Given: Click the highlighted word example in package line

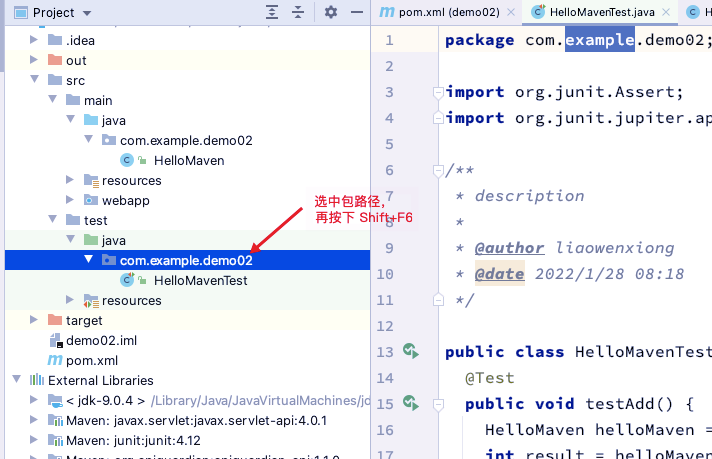Looking at the screenshot, I should (599, 39).
